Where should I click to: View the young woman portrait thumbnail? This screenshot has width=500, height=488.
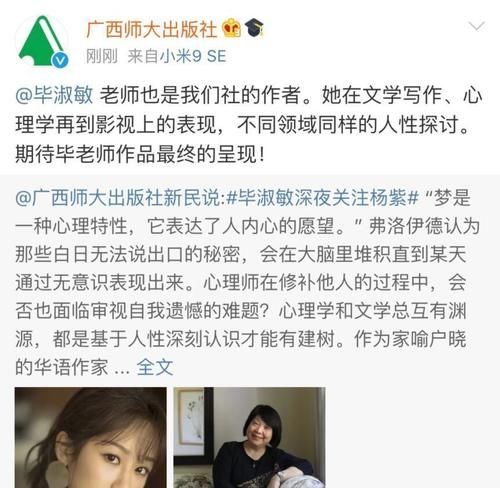coord(91,437)
